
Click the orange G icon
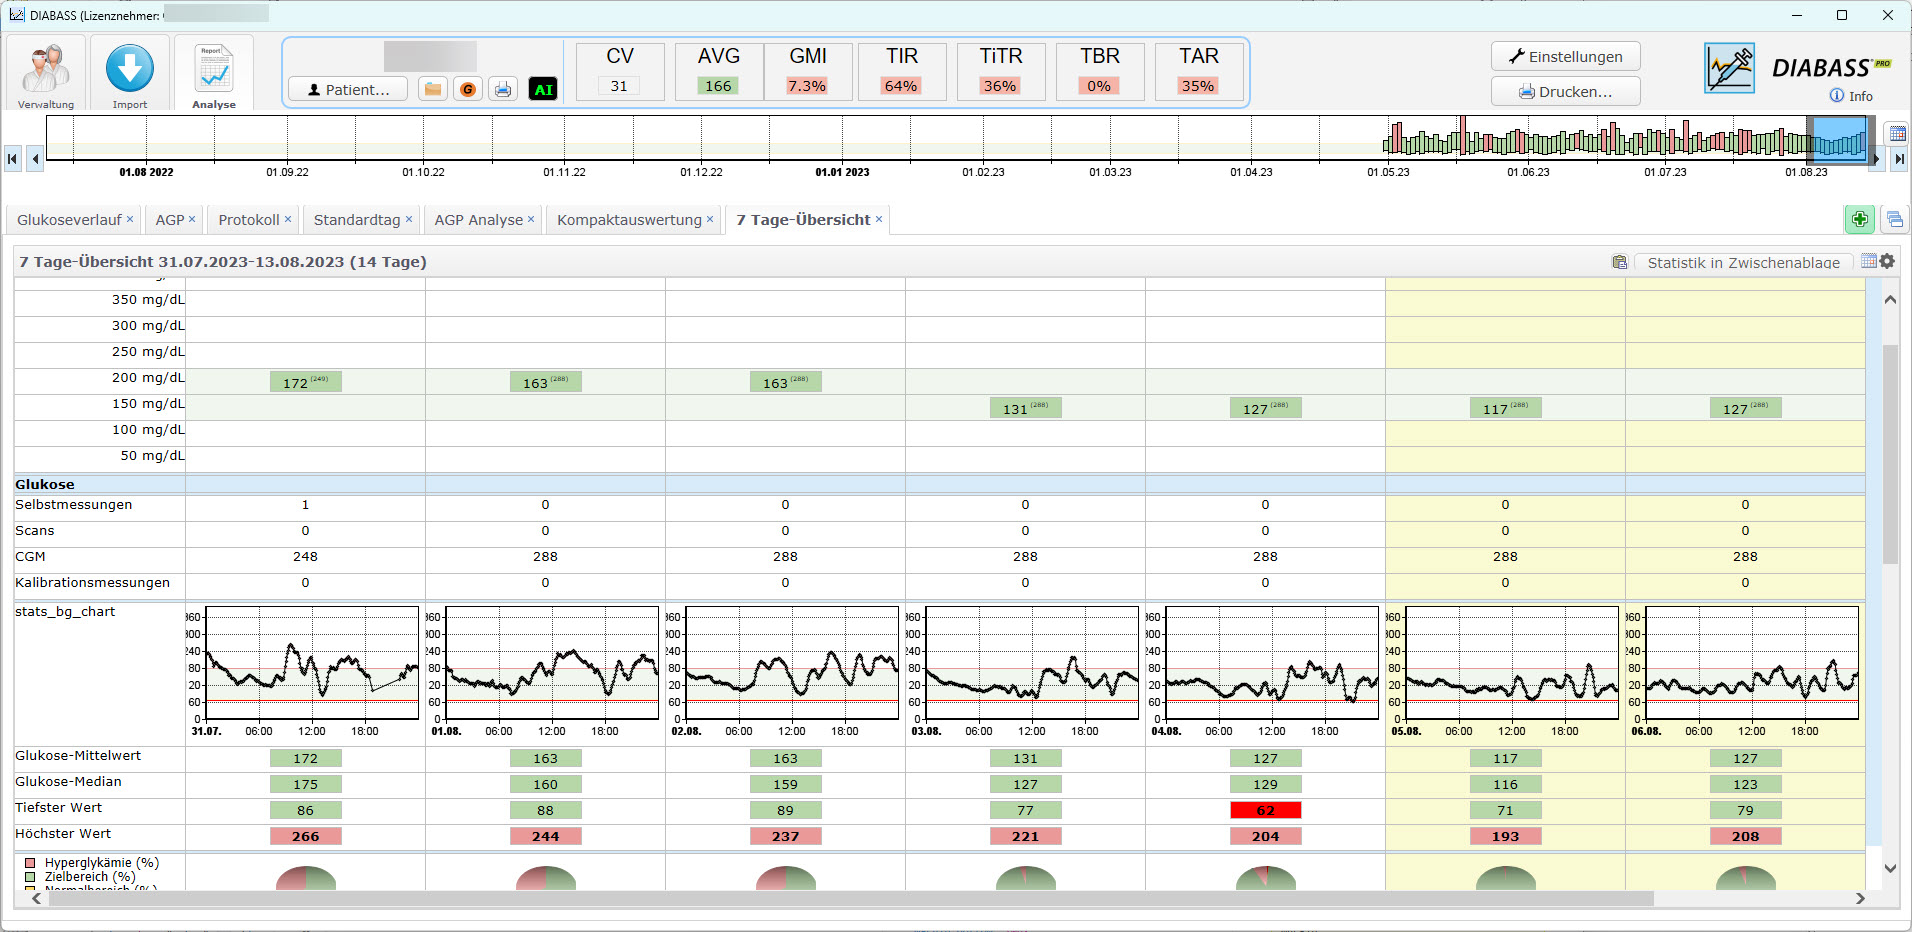click(x=467, y=89)
